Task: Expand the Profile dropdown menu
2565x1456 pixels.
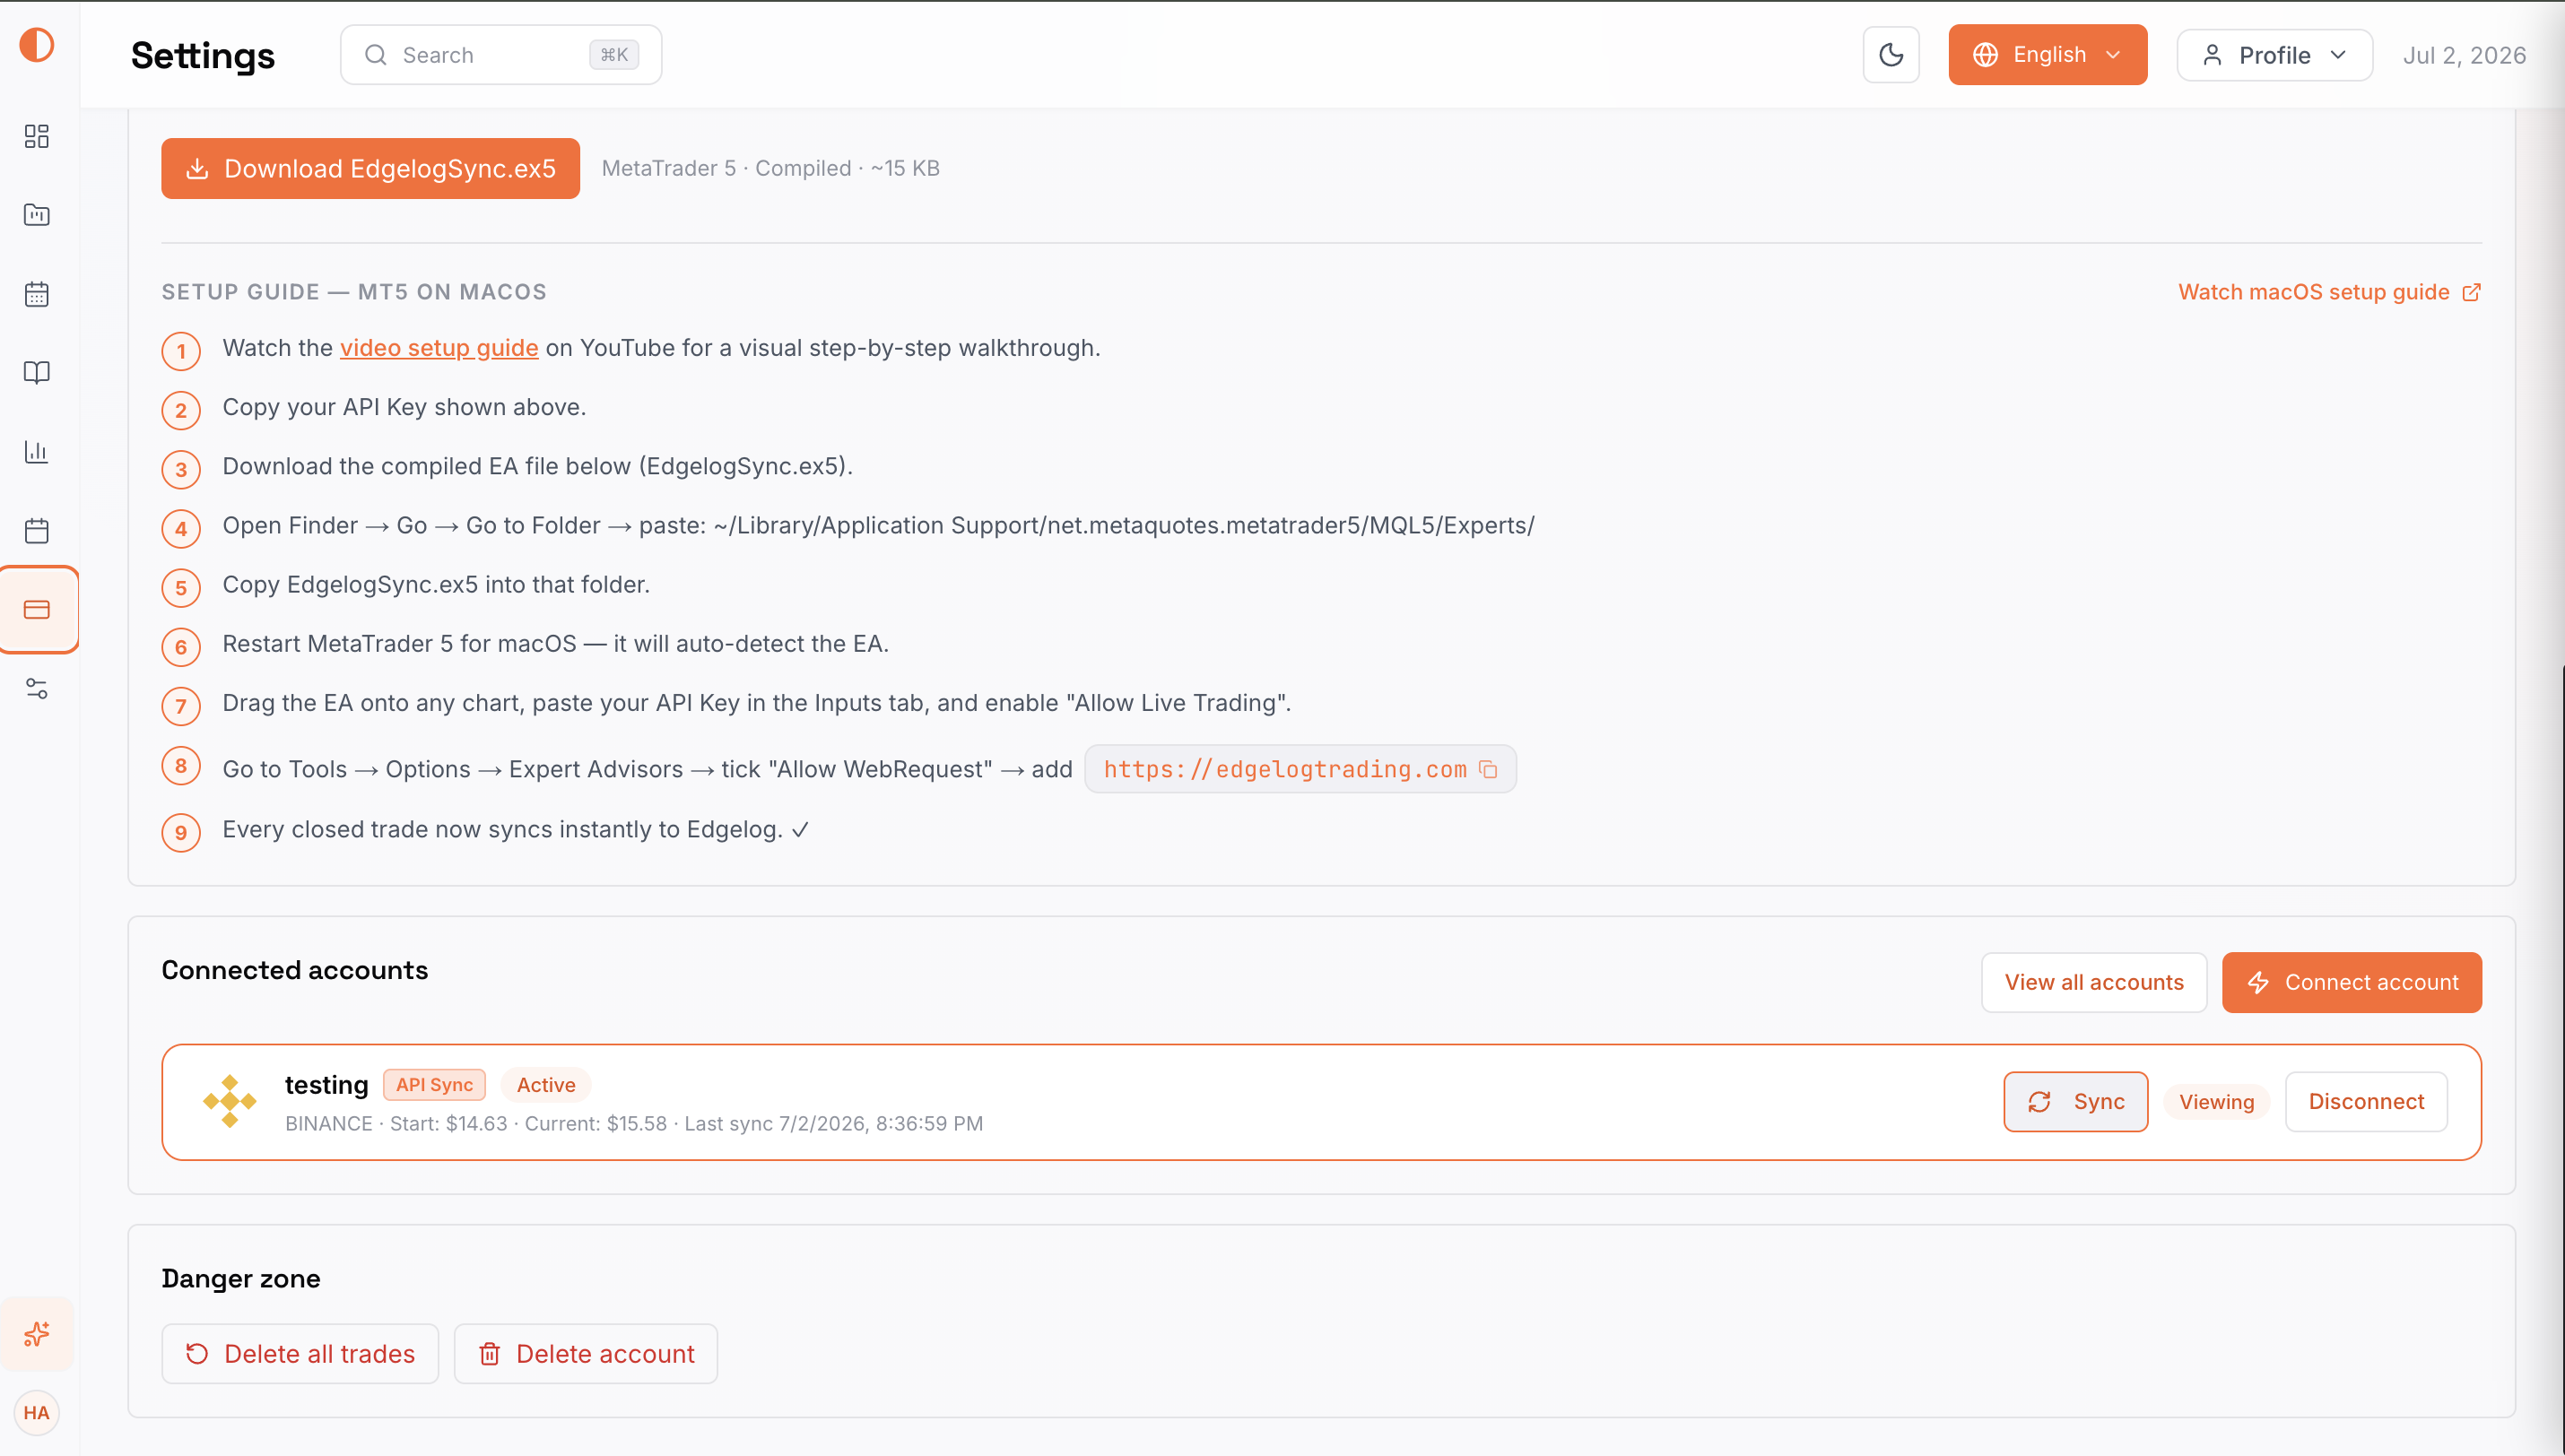Action: pos(2274,55)
